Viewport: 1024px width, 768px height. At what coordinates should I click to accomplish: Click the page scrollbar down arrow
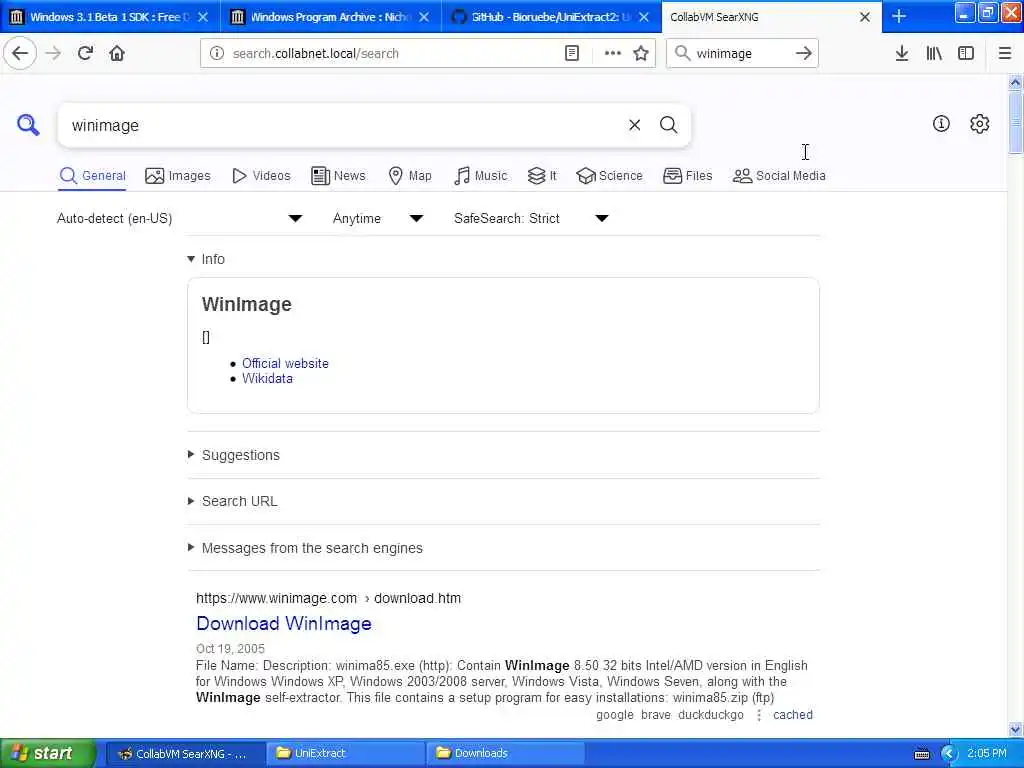point(1015,729)
